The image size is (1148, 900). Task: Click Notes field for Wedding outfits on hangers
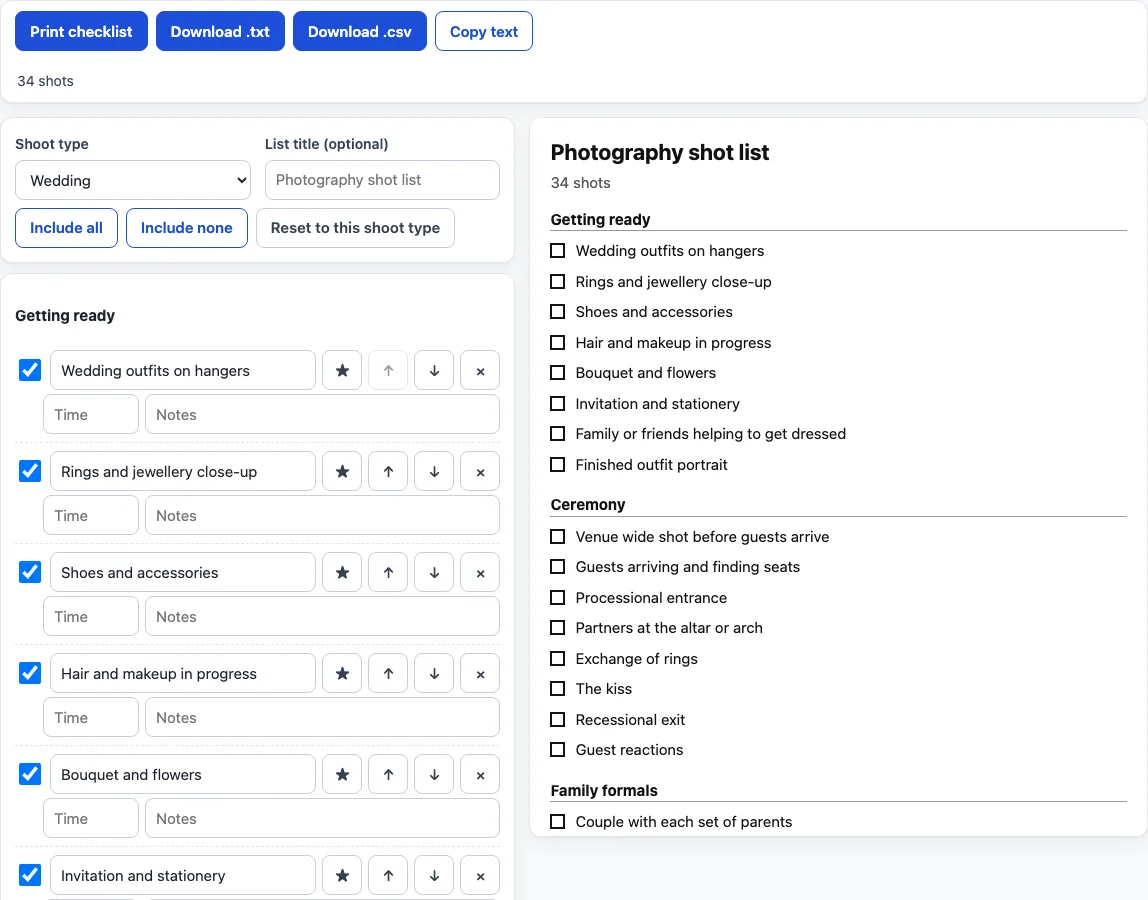pos(322,414)
